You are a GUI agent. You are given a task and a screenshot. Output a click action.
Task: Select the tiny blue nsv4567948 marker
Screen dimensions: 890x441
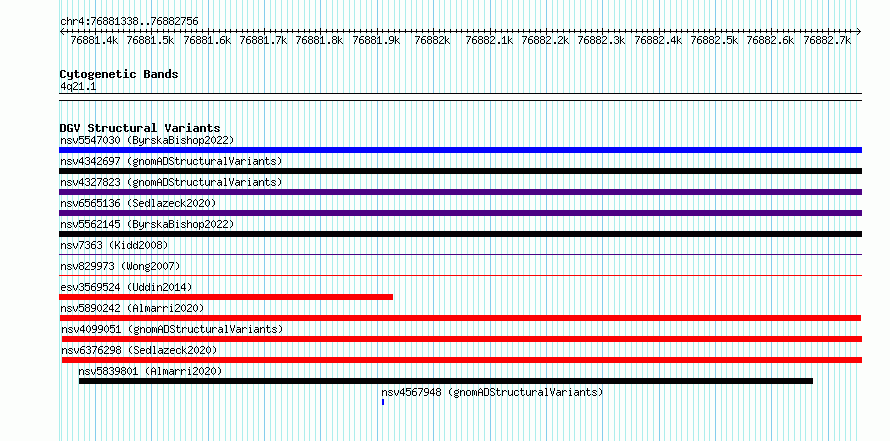(x=383, y=402)
